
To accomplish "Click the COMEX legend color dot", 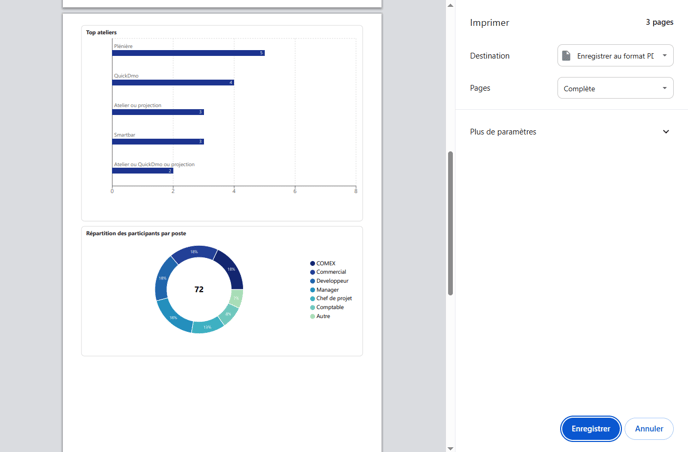I will pos(312,264).
